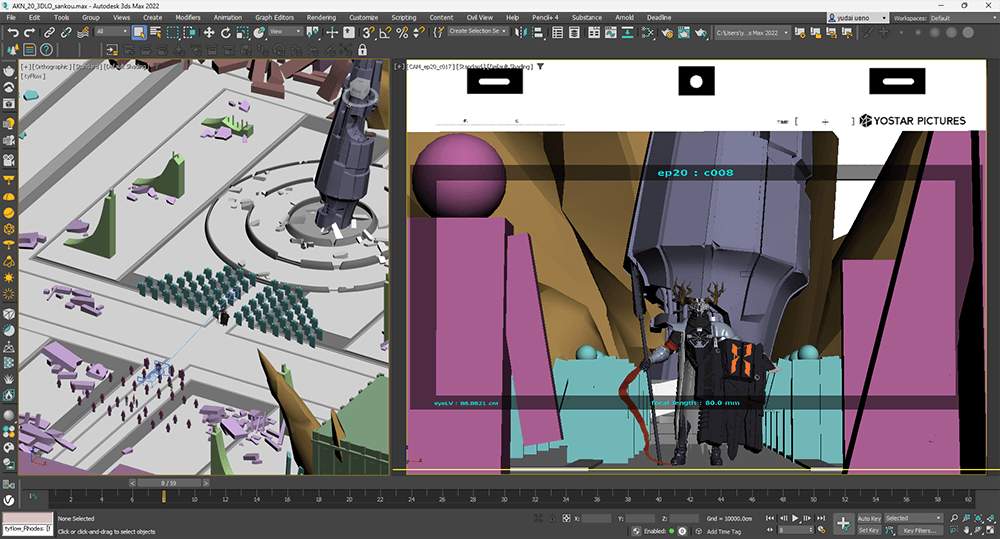Image resolution: width=1000 pixels, height=539 pixels.
Task: Open the Pencil+ 4 menu
Action: pos(545,18)
